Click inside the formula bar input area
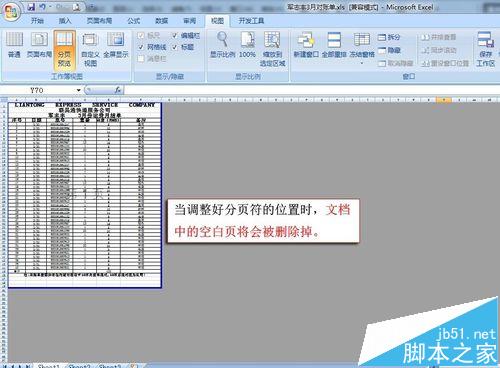Image resolution: width=500 pixels, height=368 pixels. point(312,90)
